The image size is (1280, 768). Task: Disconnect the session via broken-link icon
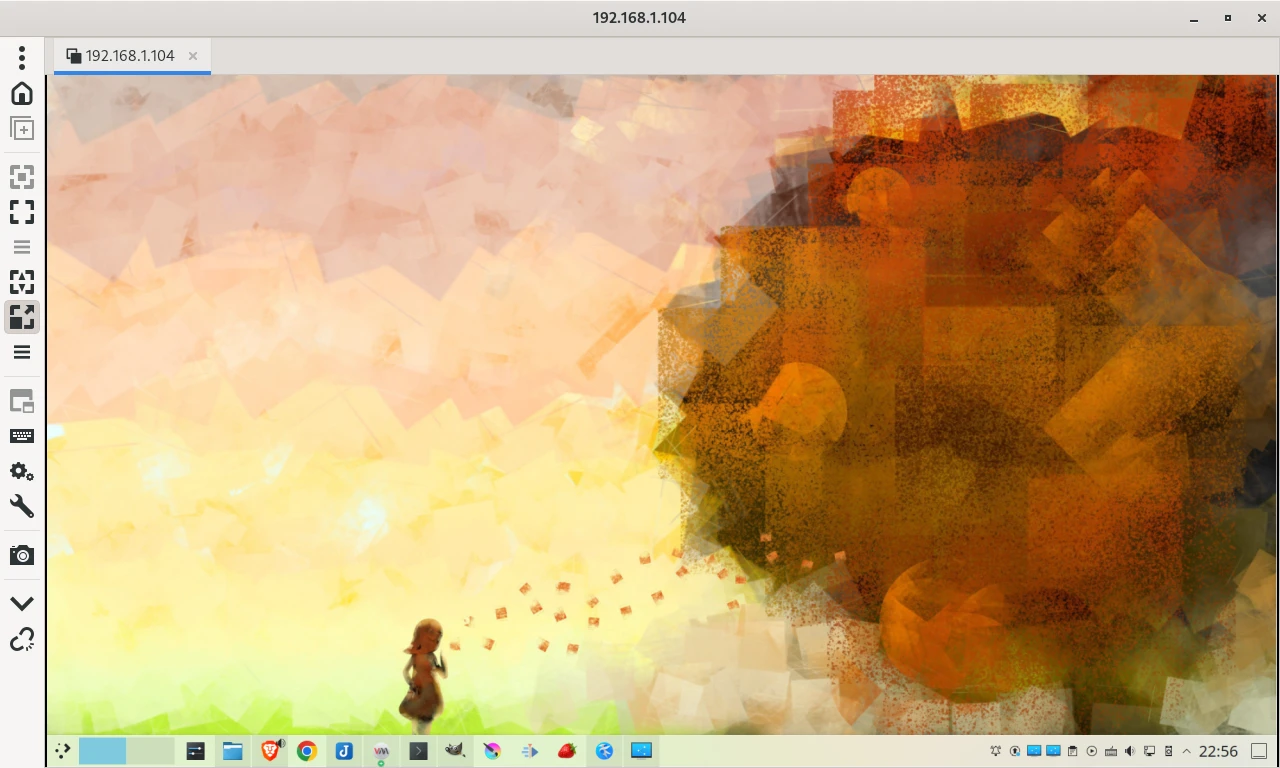[22, 639]
